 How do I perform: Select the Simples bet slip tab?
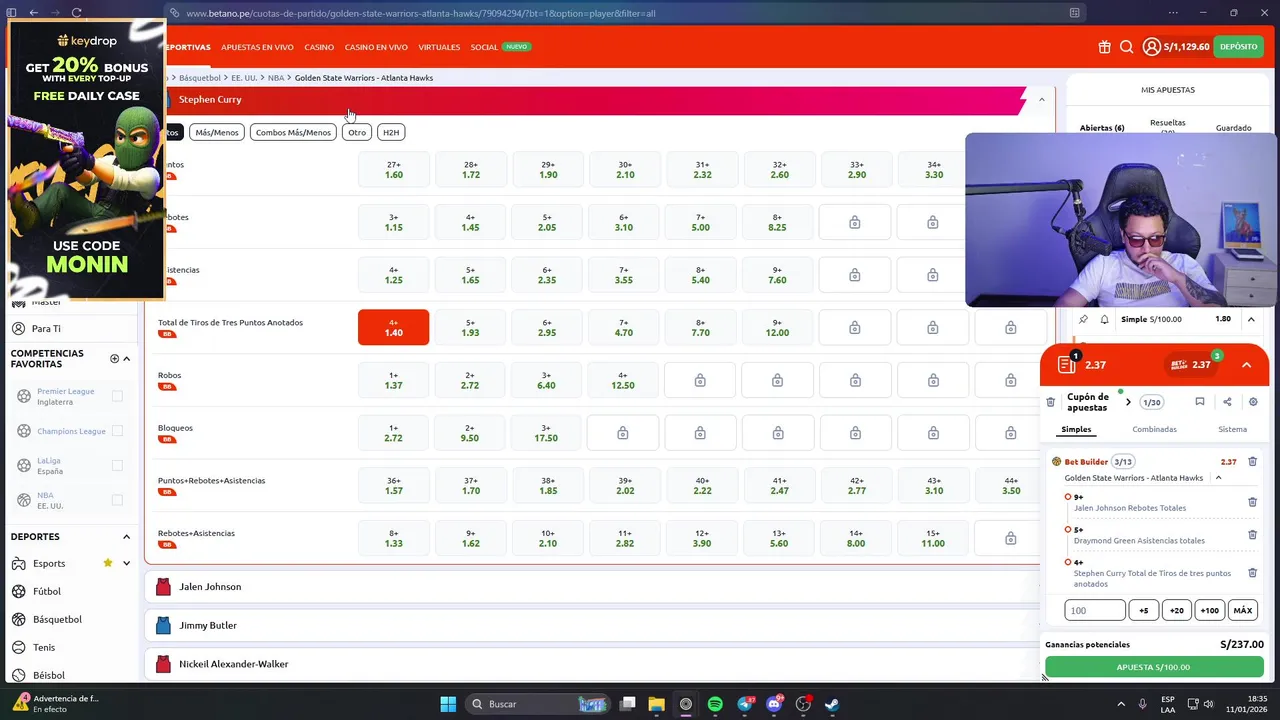[x=1076, y=429]
